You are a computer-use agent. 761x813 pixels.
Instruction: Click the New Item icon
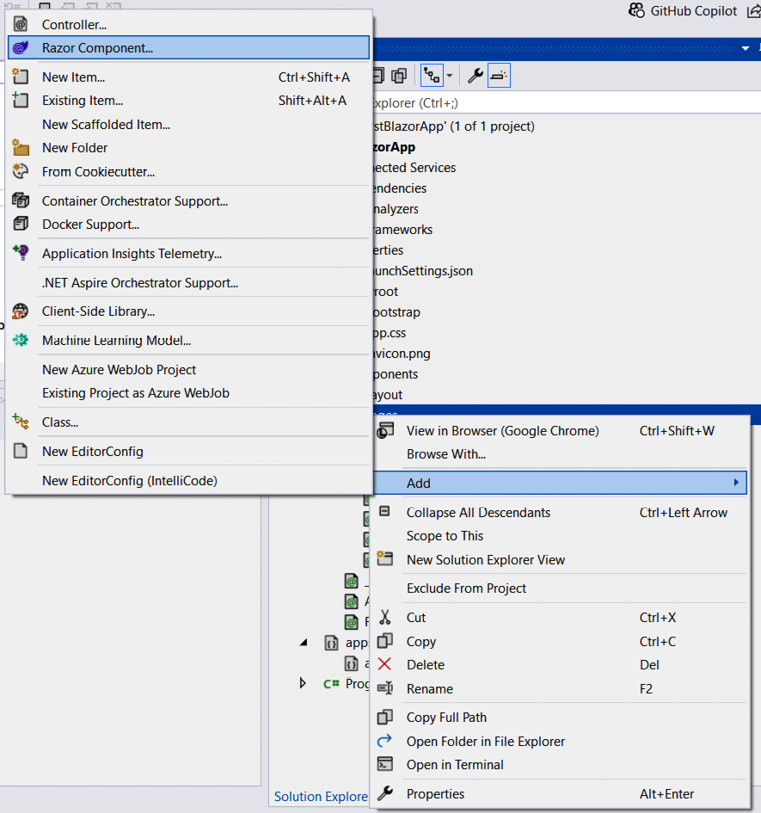(x=20, y=77)
